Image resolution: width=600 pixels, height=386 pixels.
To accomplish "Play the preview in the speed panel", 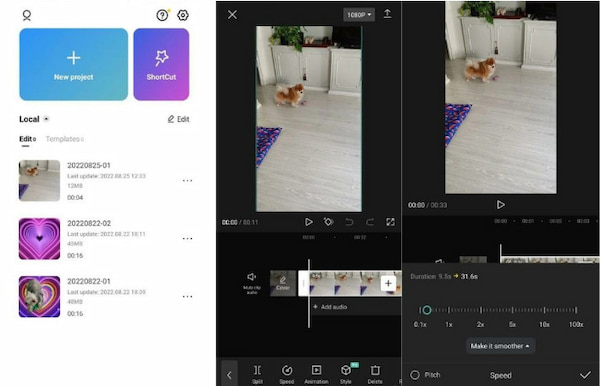I will pyautogui.click(x=501, y=205).
